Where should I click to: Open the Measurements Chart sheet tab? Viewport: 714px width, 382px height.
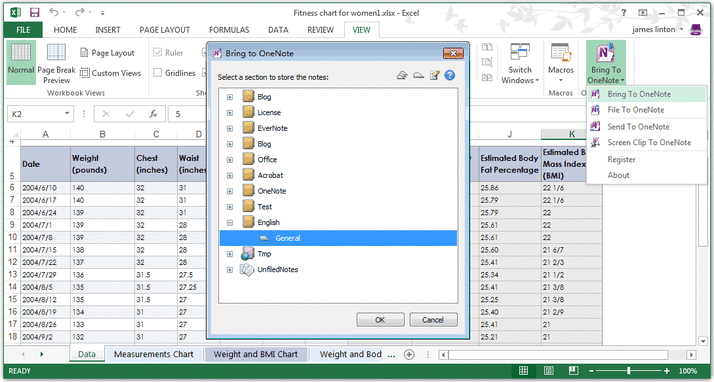[x=153, y=354]
